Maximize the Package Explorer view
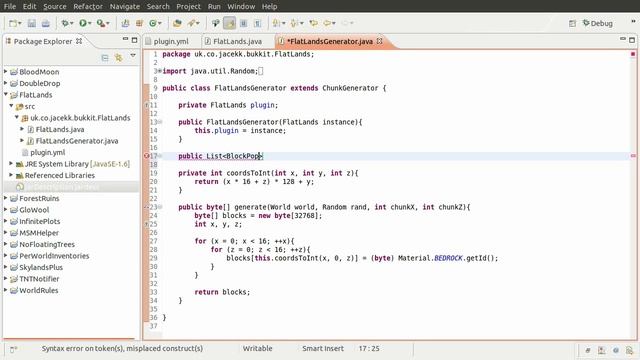Image resolution: width=640 pixels, height=360 pixels. [x=134, y=40]
